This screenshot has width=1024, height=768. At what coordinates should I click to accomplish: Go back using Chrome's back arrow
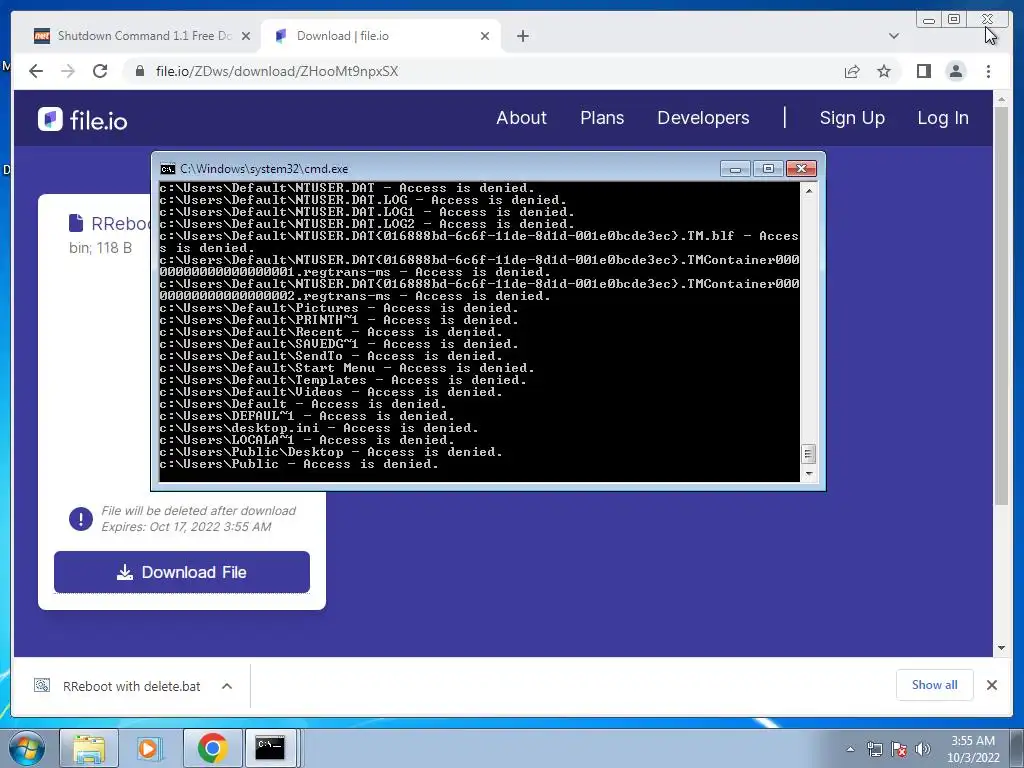[36, 71]
